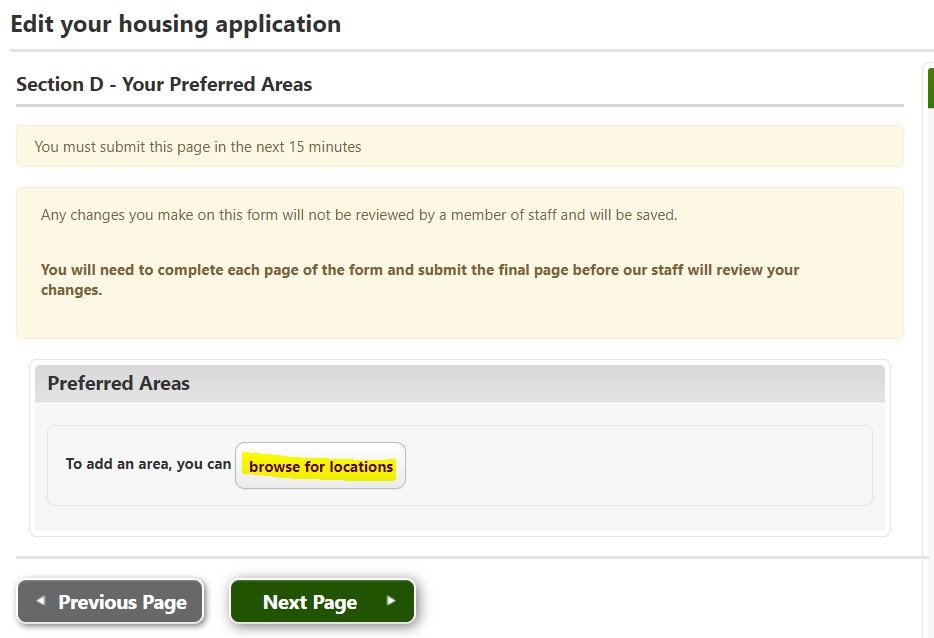
Task: Click the 'To add an area, you can' label
Action: 148,464
